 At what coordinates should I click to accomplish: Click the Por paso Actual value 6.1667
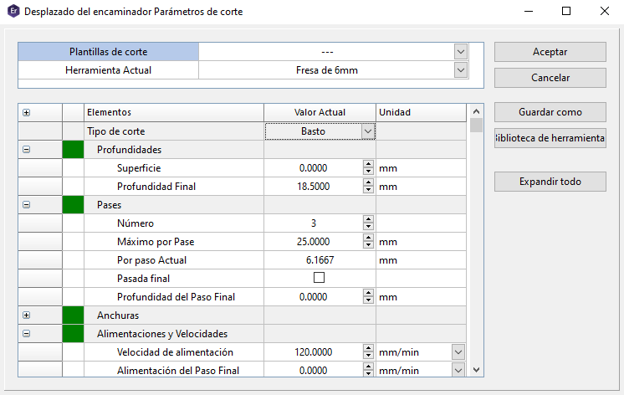click(x=320, y=260)
